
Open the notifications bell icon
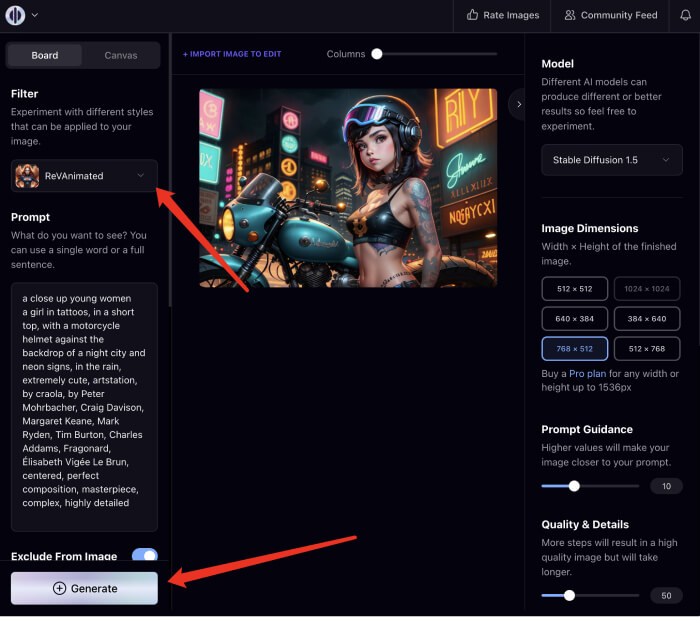point(685,15)
